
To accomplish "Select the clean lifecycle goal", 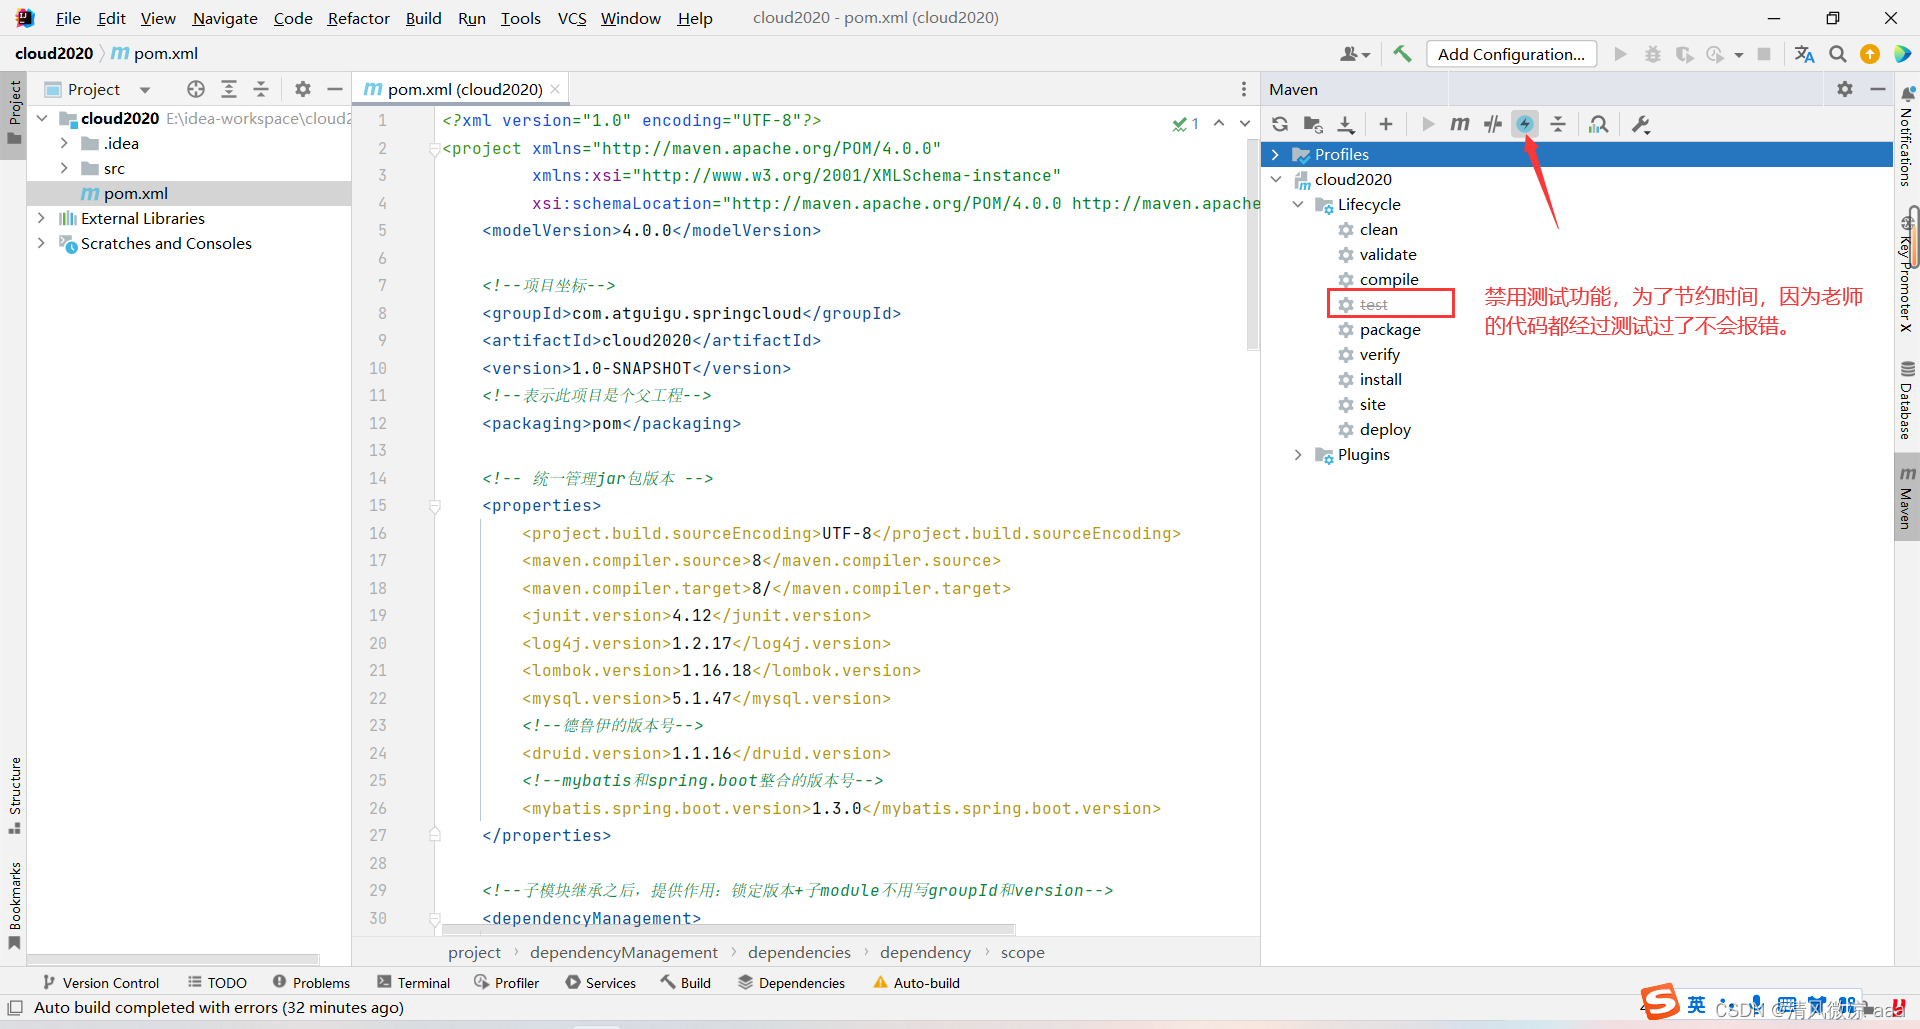I will click(x=1378, y=229).
